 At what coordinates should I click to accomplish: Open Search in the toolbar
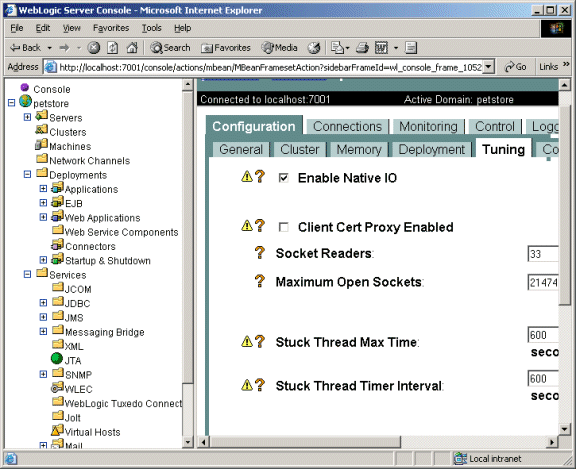tap(170, 48)
